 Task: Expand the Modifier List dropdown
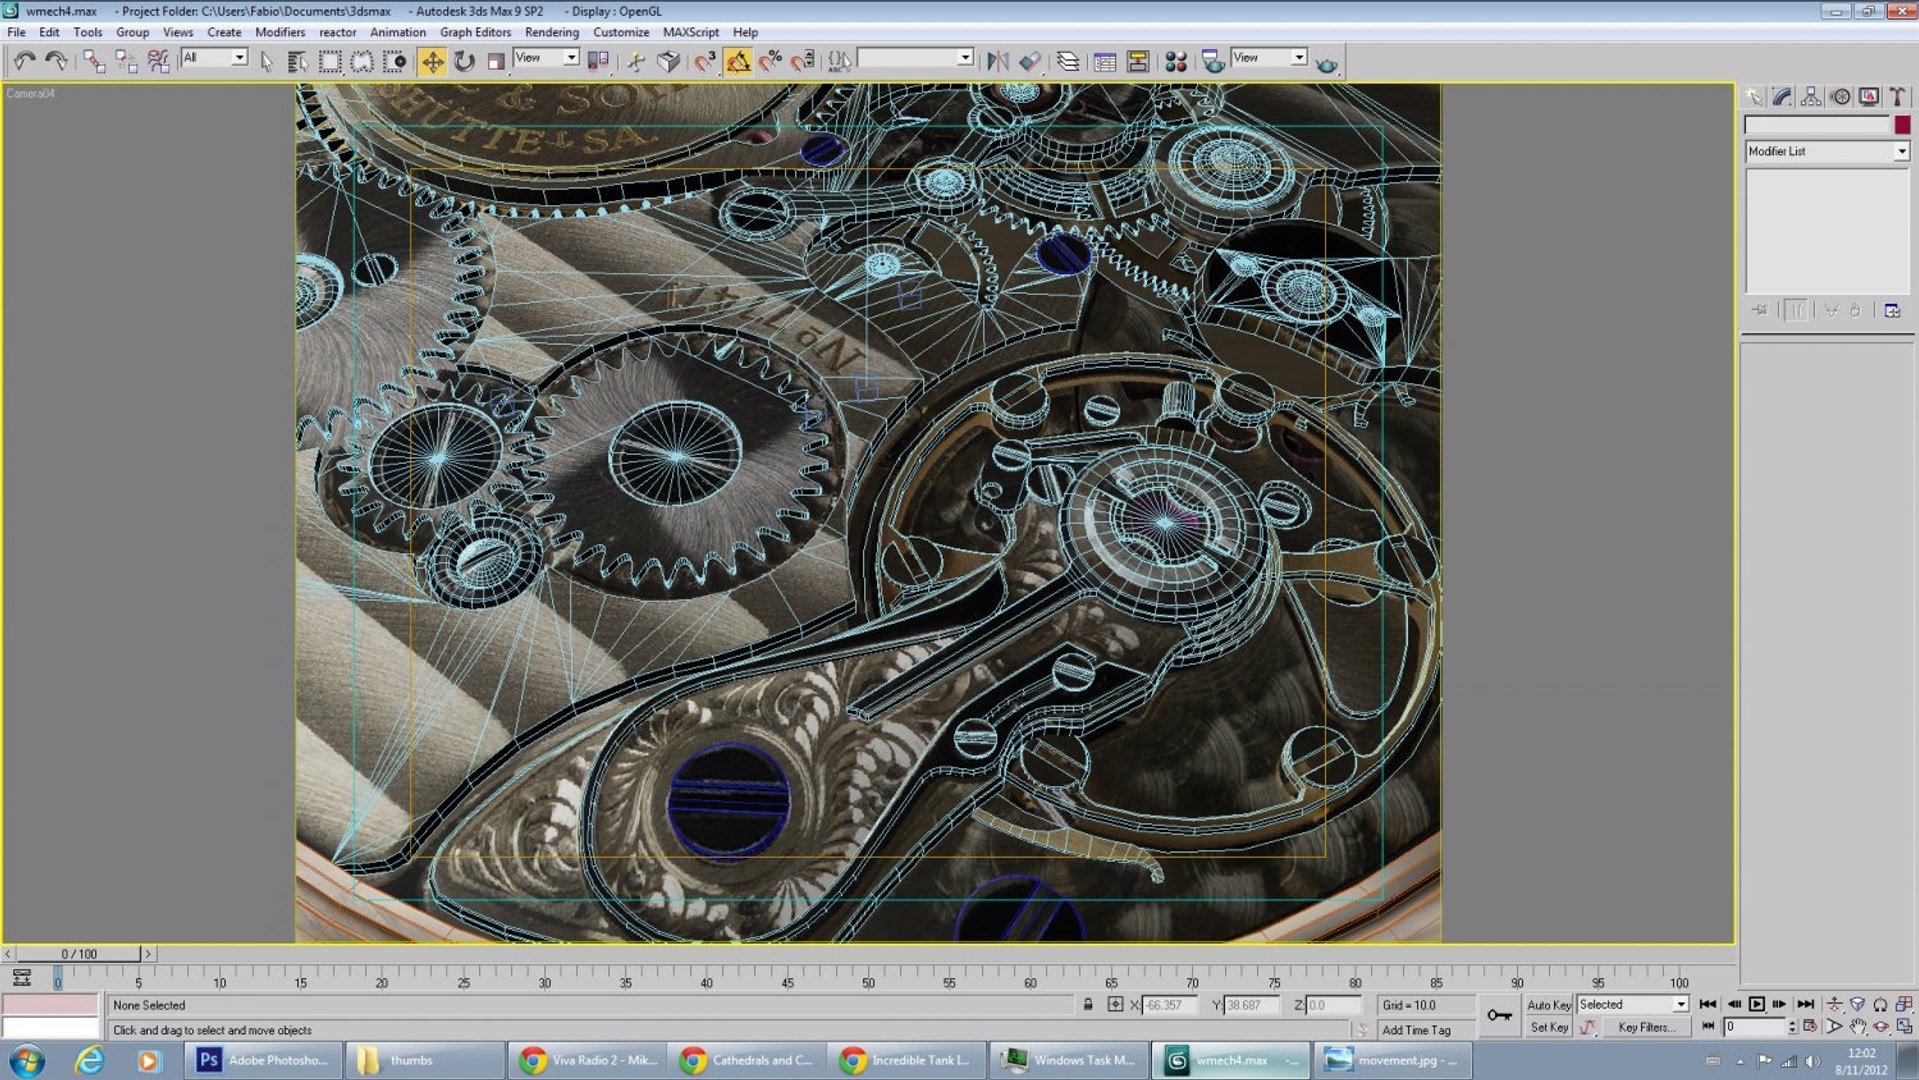(x=1828, y=151)
